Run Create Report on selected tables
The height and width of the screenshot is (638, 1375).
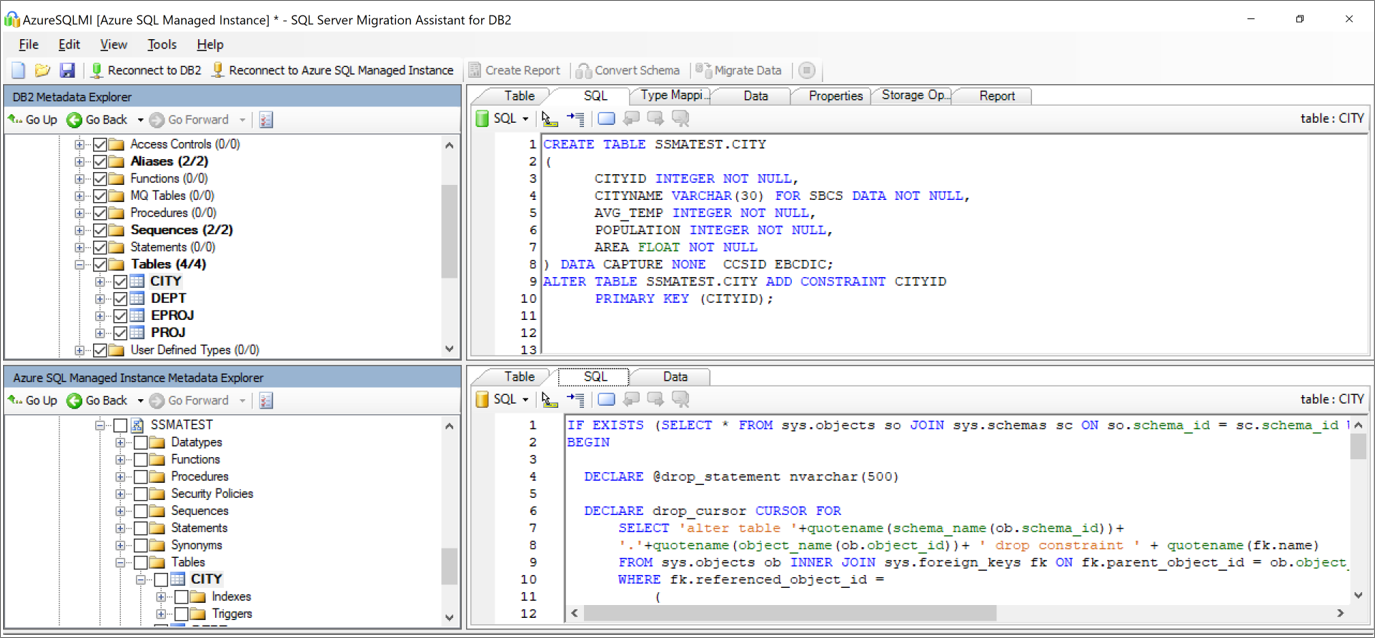(515, 70)
